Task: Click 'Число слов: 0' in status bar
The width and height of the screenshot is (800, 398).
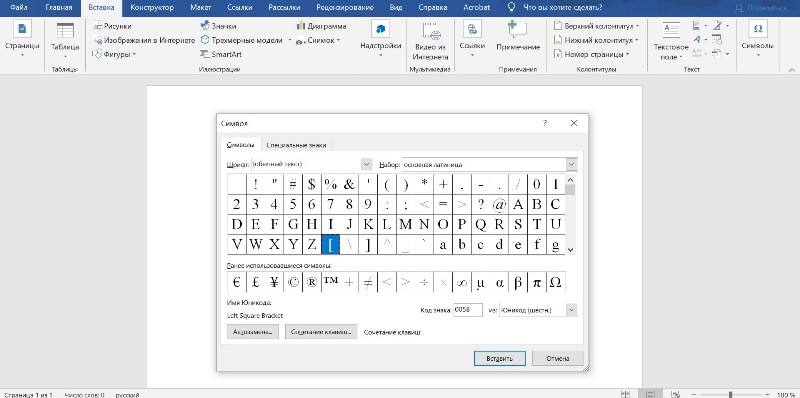Action: [85, 394]
